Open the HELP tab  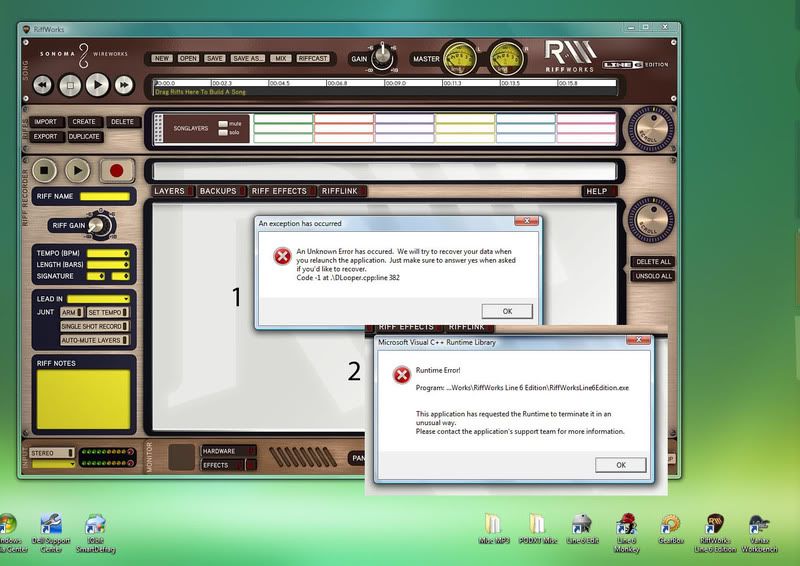pyautogui.click(x=599, y=191)
